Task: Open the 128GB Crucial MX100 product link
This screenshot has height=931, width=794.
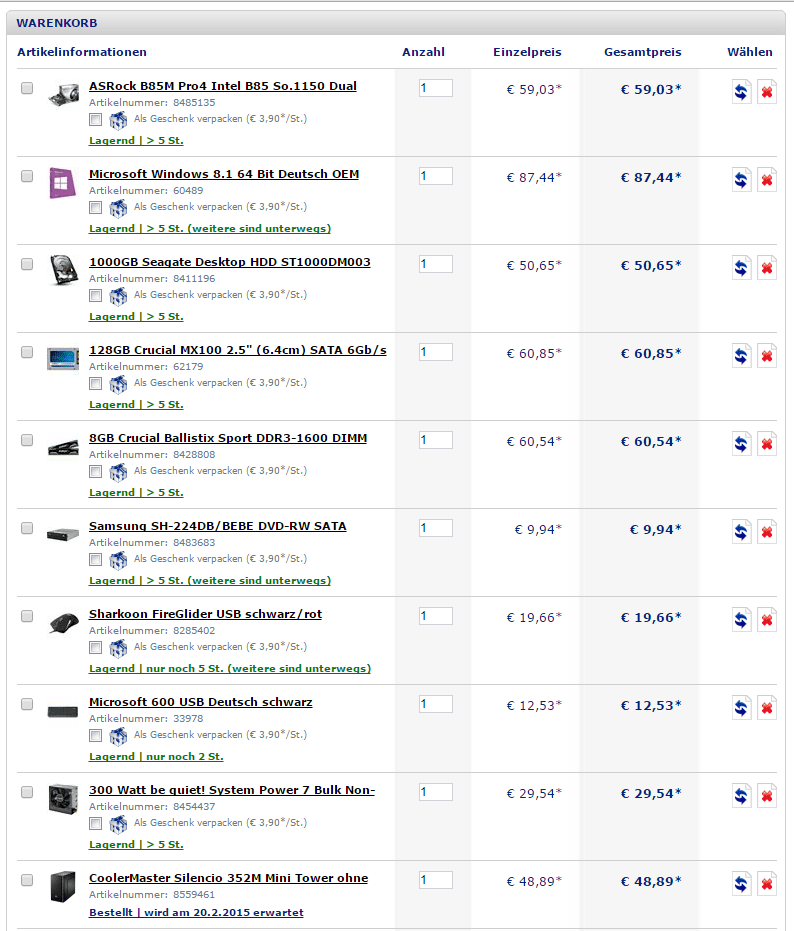Action: click(237, 350)
